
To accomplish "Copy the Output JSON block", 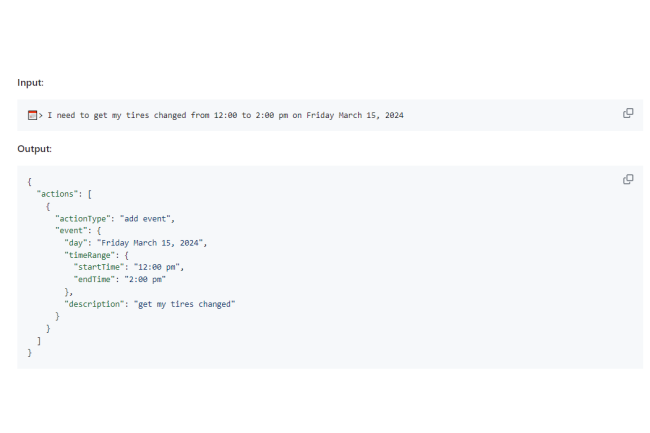I will tap(628, 179).
